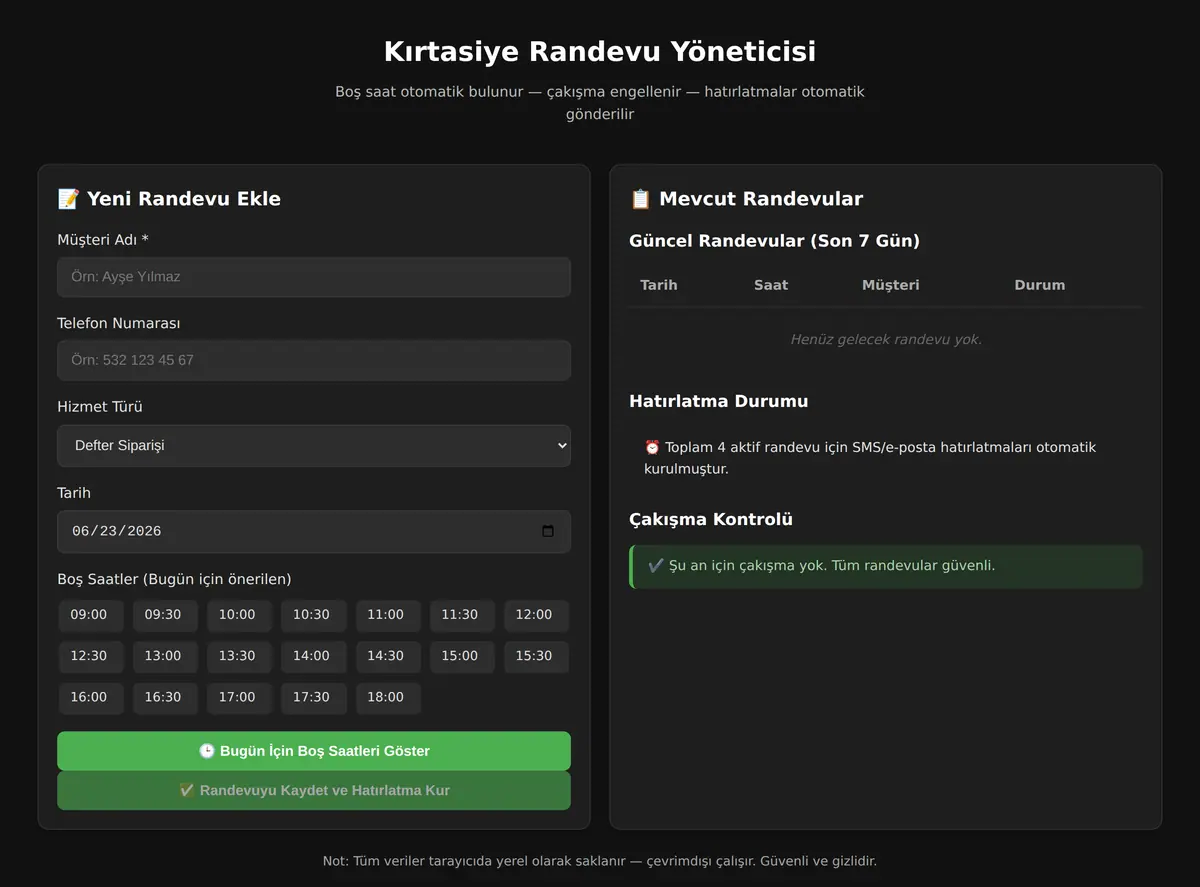Select the 11:30 time slot
The height and width of the screenshot is (887, 1200).
click(460, 615)
